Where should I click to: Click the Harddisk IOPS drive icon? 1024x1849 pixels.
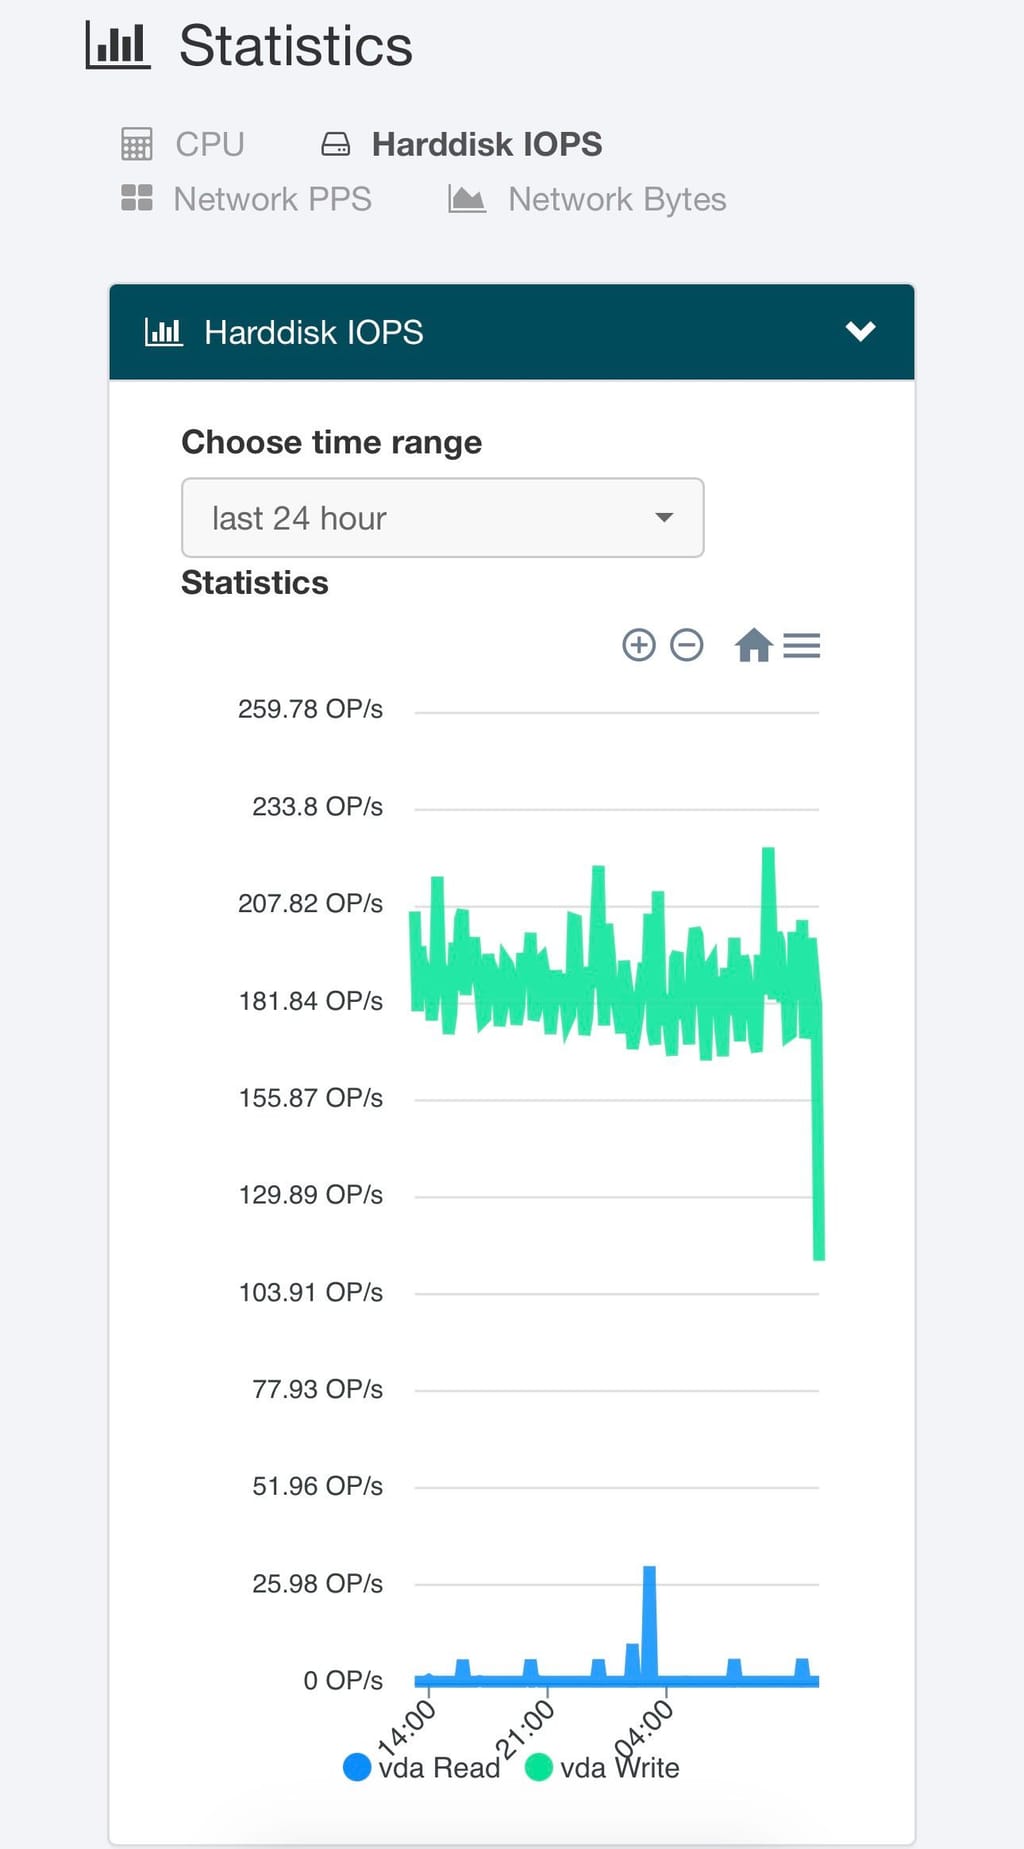[x=336, y=145]
